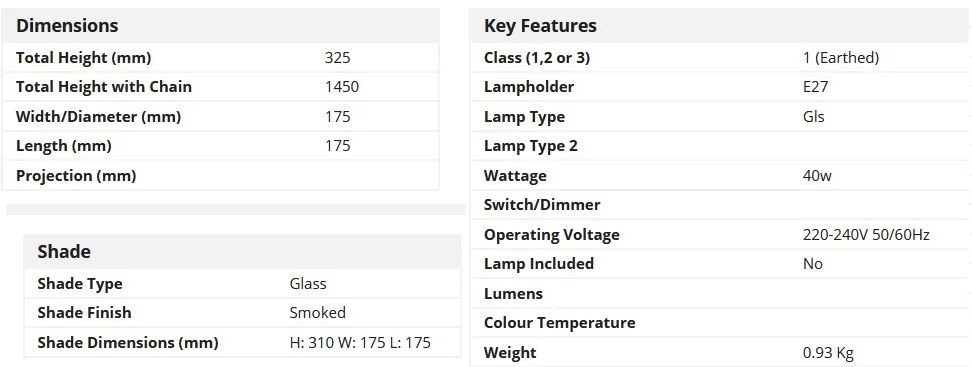Select the Lamp Included No value
This screenshot has height=367, width=972.
pyautogui.click(x=813, y=264)
